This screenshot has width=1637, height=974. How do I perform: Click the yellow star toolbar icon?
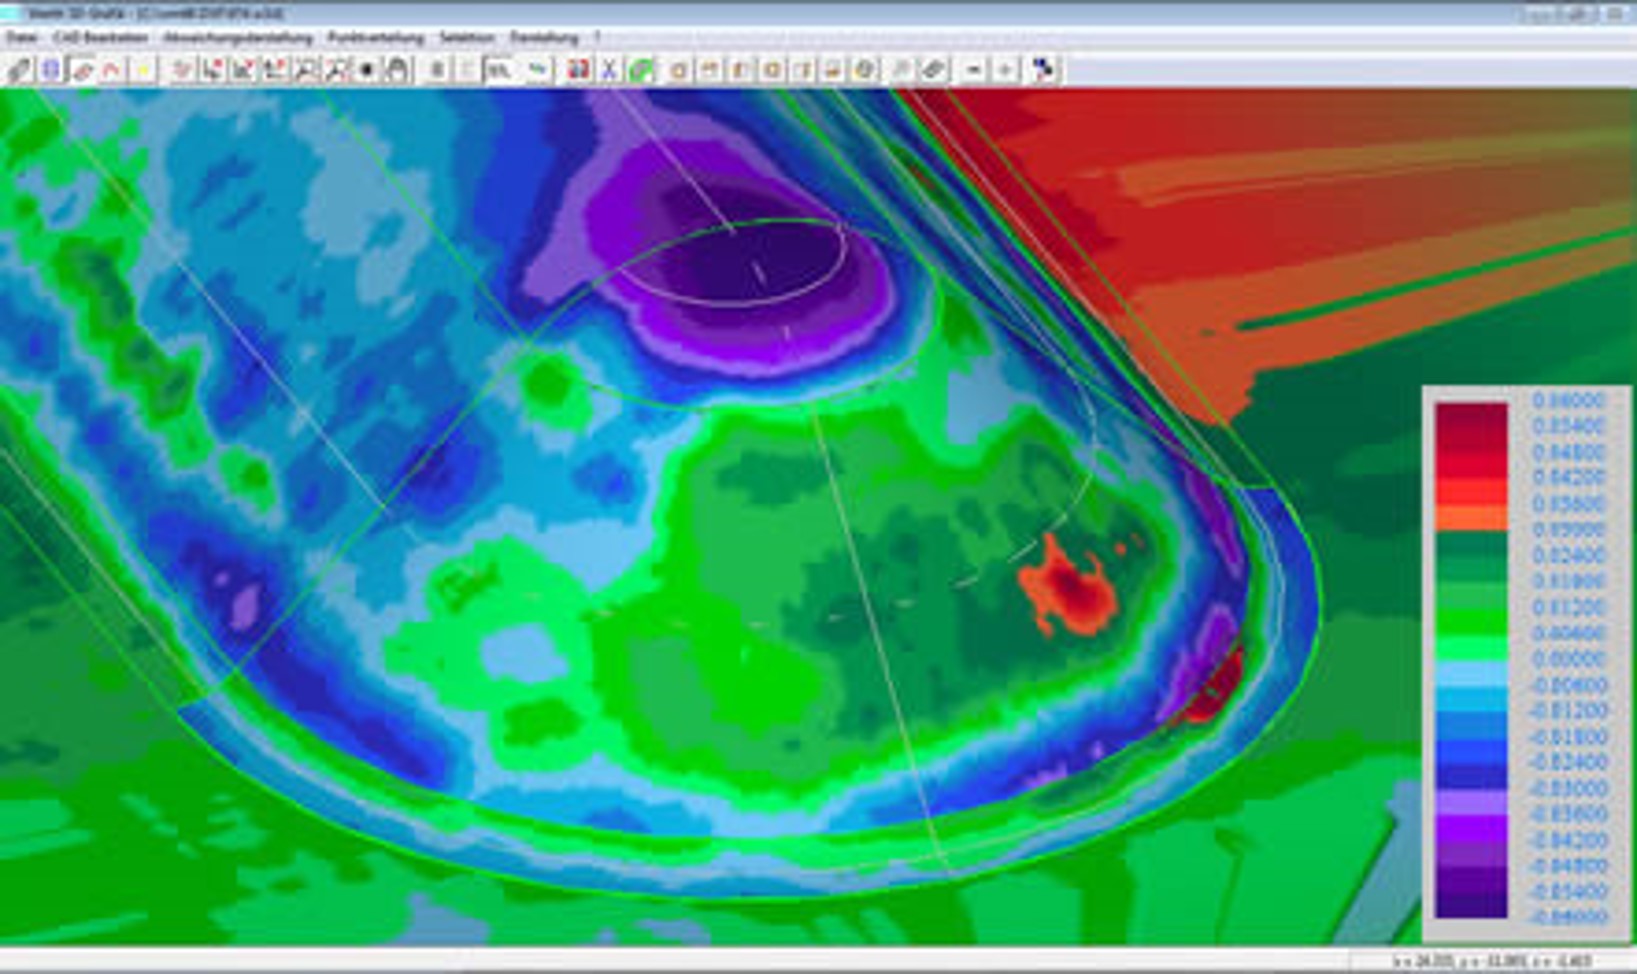[x=143, y=70]
